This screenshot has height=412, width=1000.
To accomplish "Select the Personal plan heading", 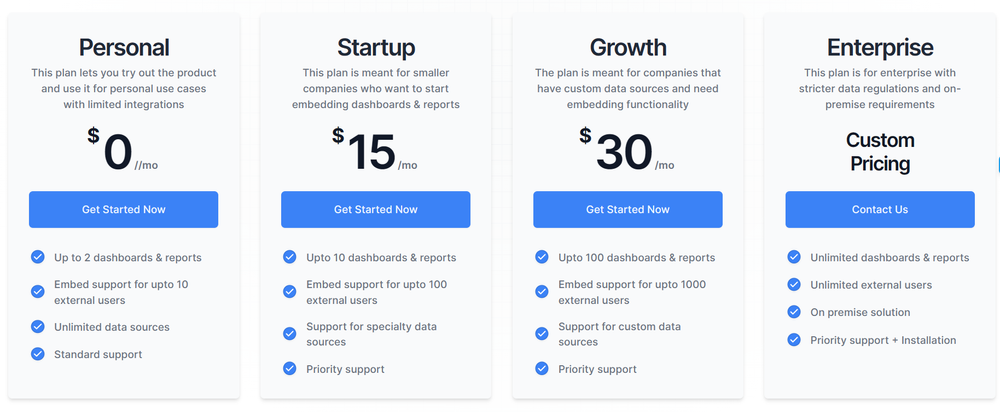I will (124, 47).
